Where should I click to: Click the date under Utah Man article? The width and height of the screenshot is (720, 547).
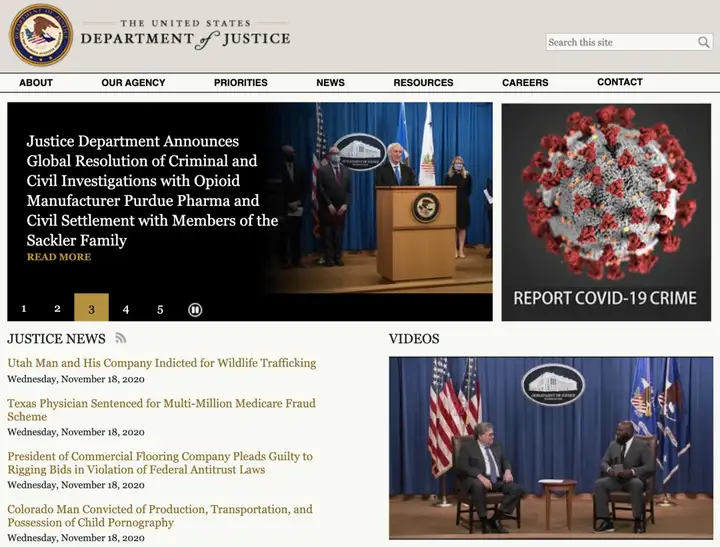point(76,379)
